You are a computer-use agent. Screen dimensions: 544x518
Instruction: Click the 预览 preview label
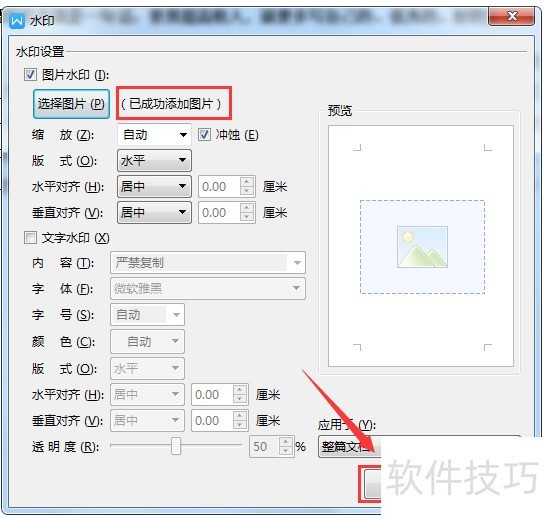(340, 111)
